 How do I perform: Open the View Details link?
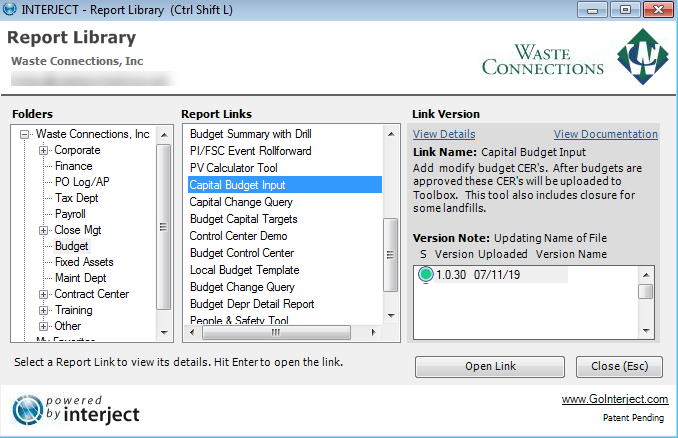(x=444, y=134)
